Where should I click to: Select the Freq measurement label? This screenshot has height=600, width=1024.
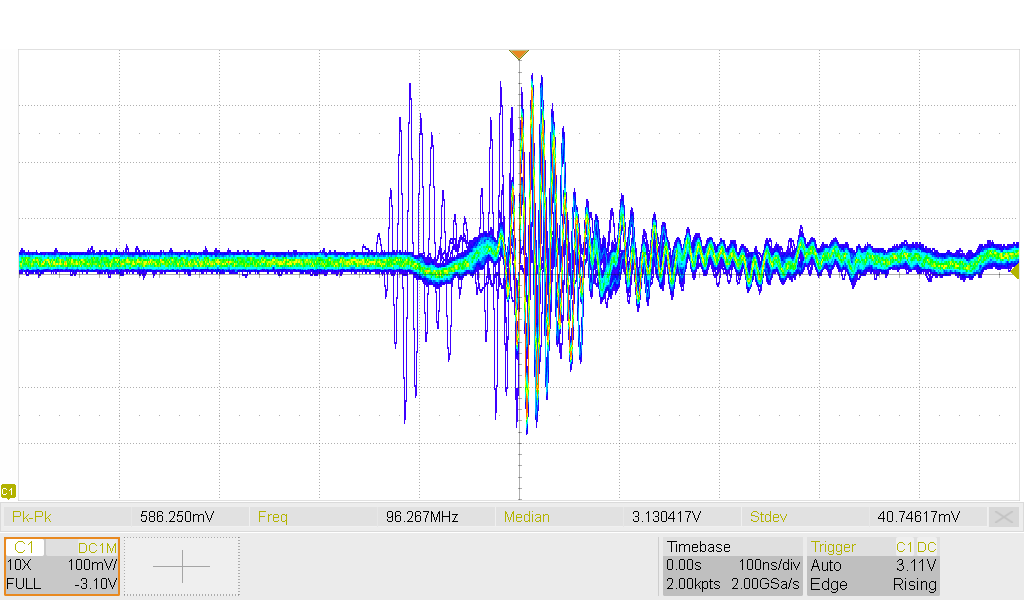272,517
